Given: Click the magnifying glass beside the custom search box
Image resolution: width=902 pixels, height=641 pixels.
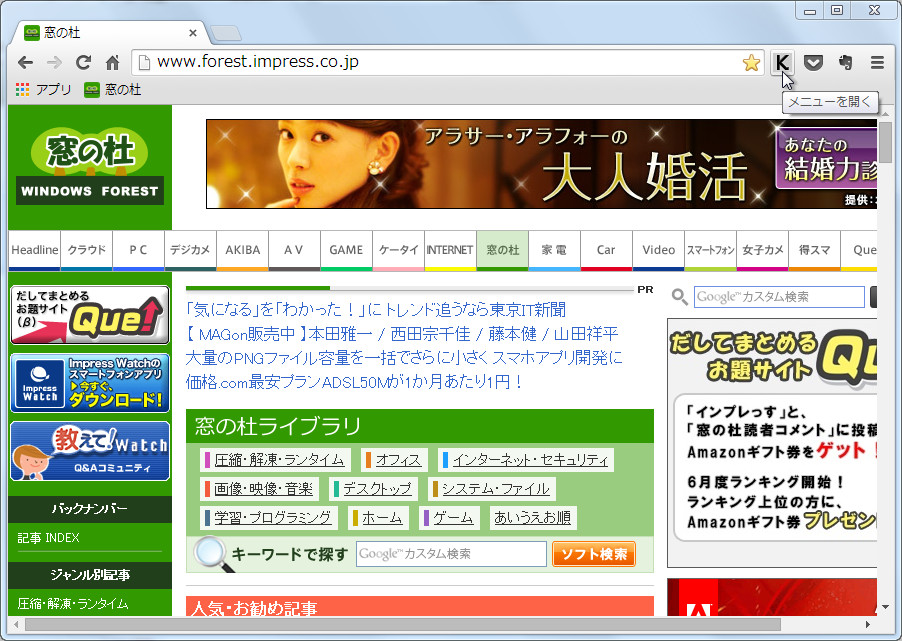Looking at the screenshot, I should coord(680,297).
